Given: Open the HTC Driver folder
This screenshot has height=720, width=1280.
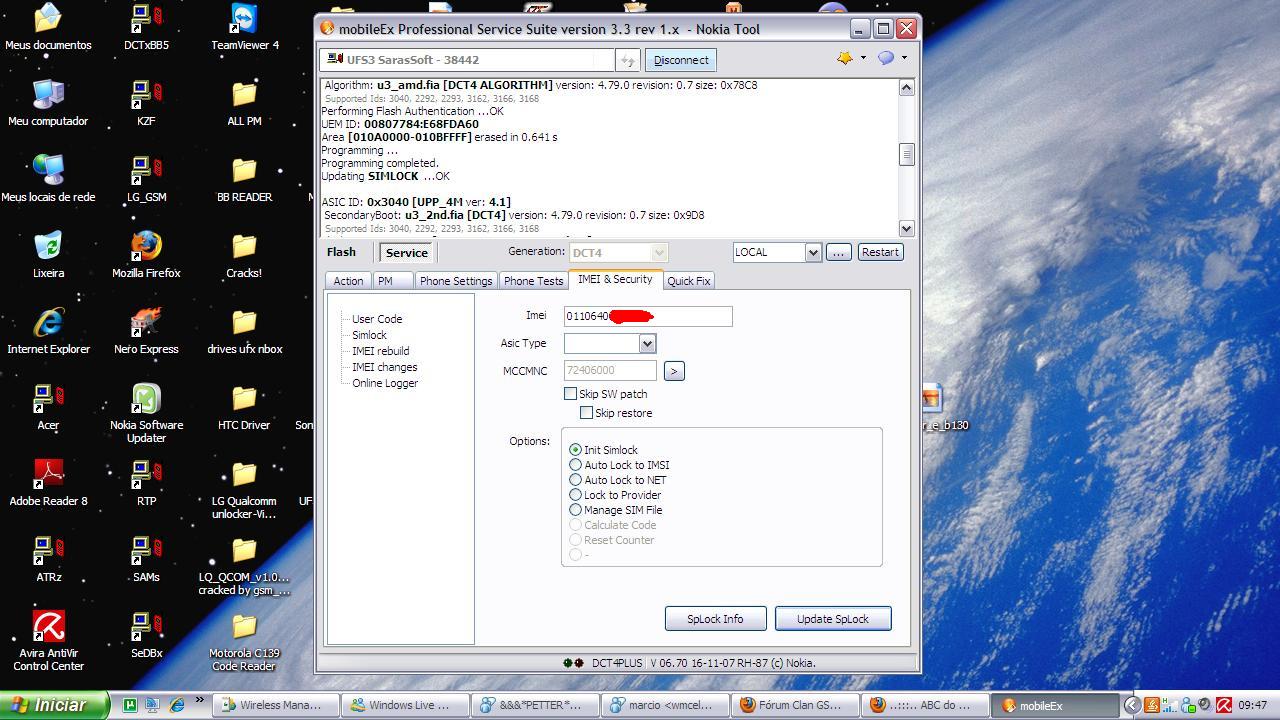Looking at the screenshot, I should click(244, 407).
